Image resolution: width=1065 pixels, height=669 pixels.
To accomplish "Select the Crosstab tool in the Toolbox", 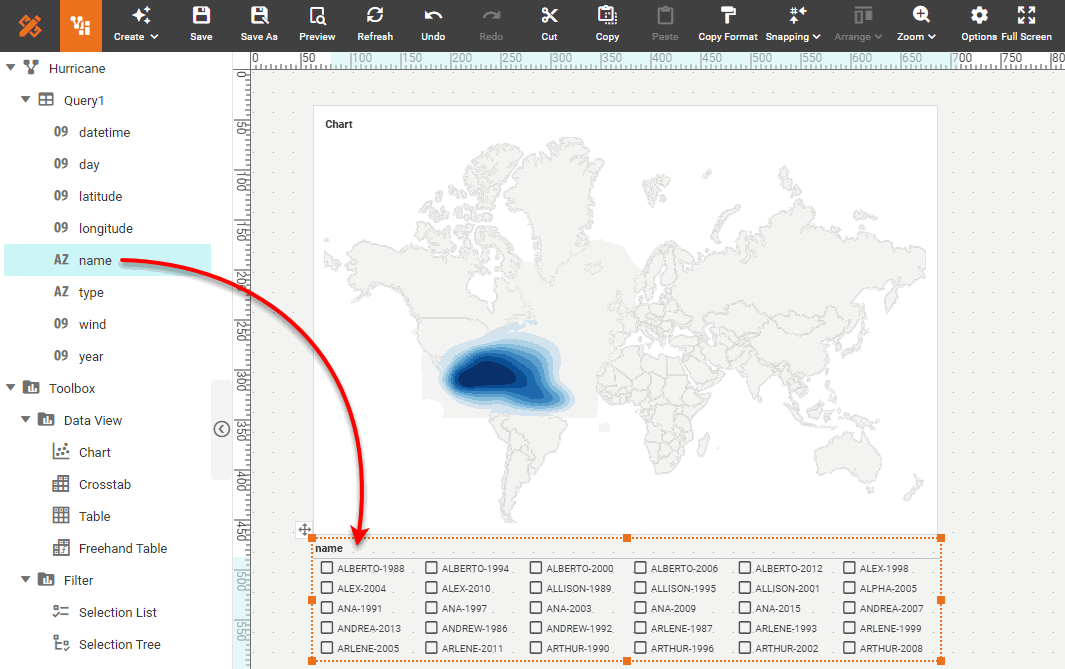I will coord(103,484).
